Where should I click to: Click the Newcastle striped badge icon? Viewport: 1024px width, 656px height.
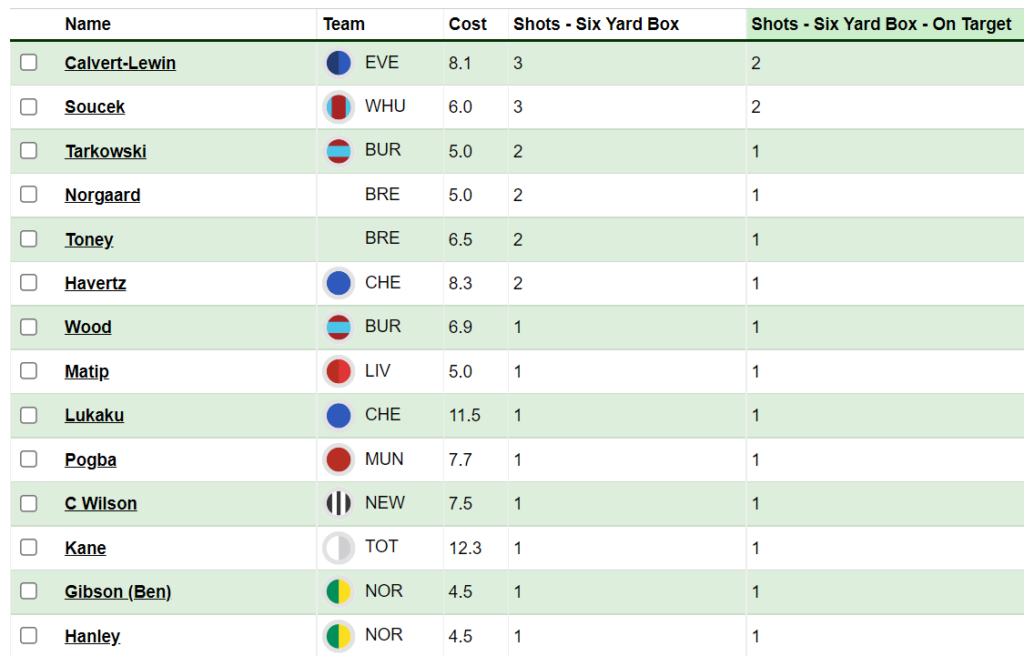338,503
